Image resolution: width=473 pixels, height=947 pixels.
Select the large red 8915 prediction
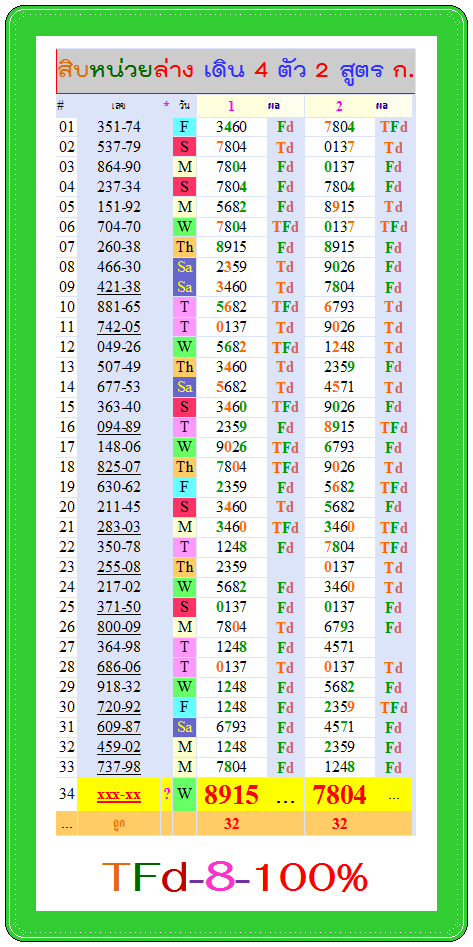[232, 795]
